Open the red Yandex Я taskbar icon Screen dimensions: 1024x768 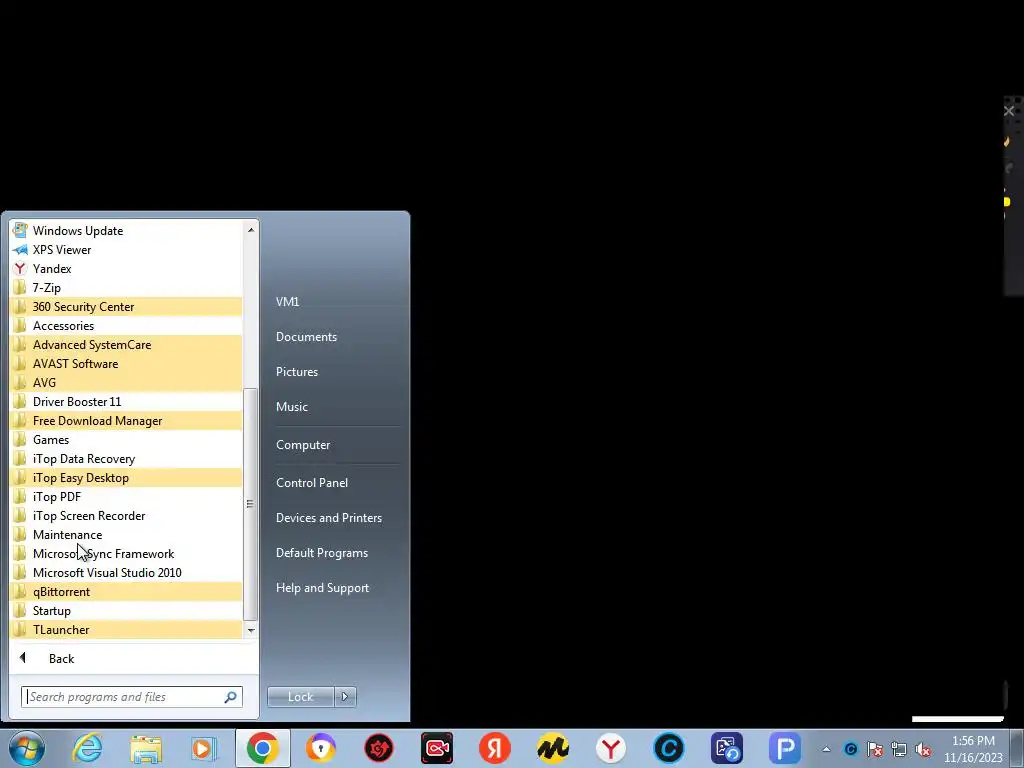[x=495, y=748]
